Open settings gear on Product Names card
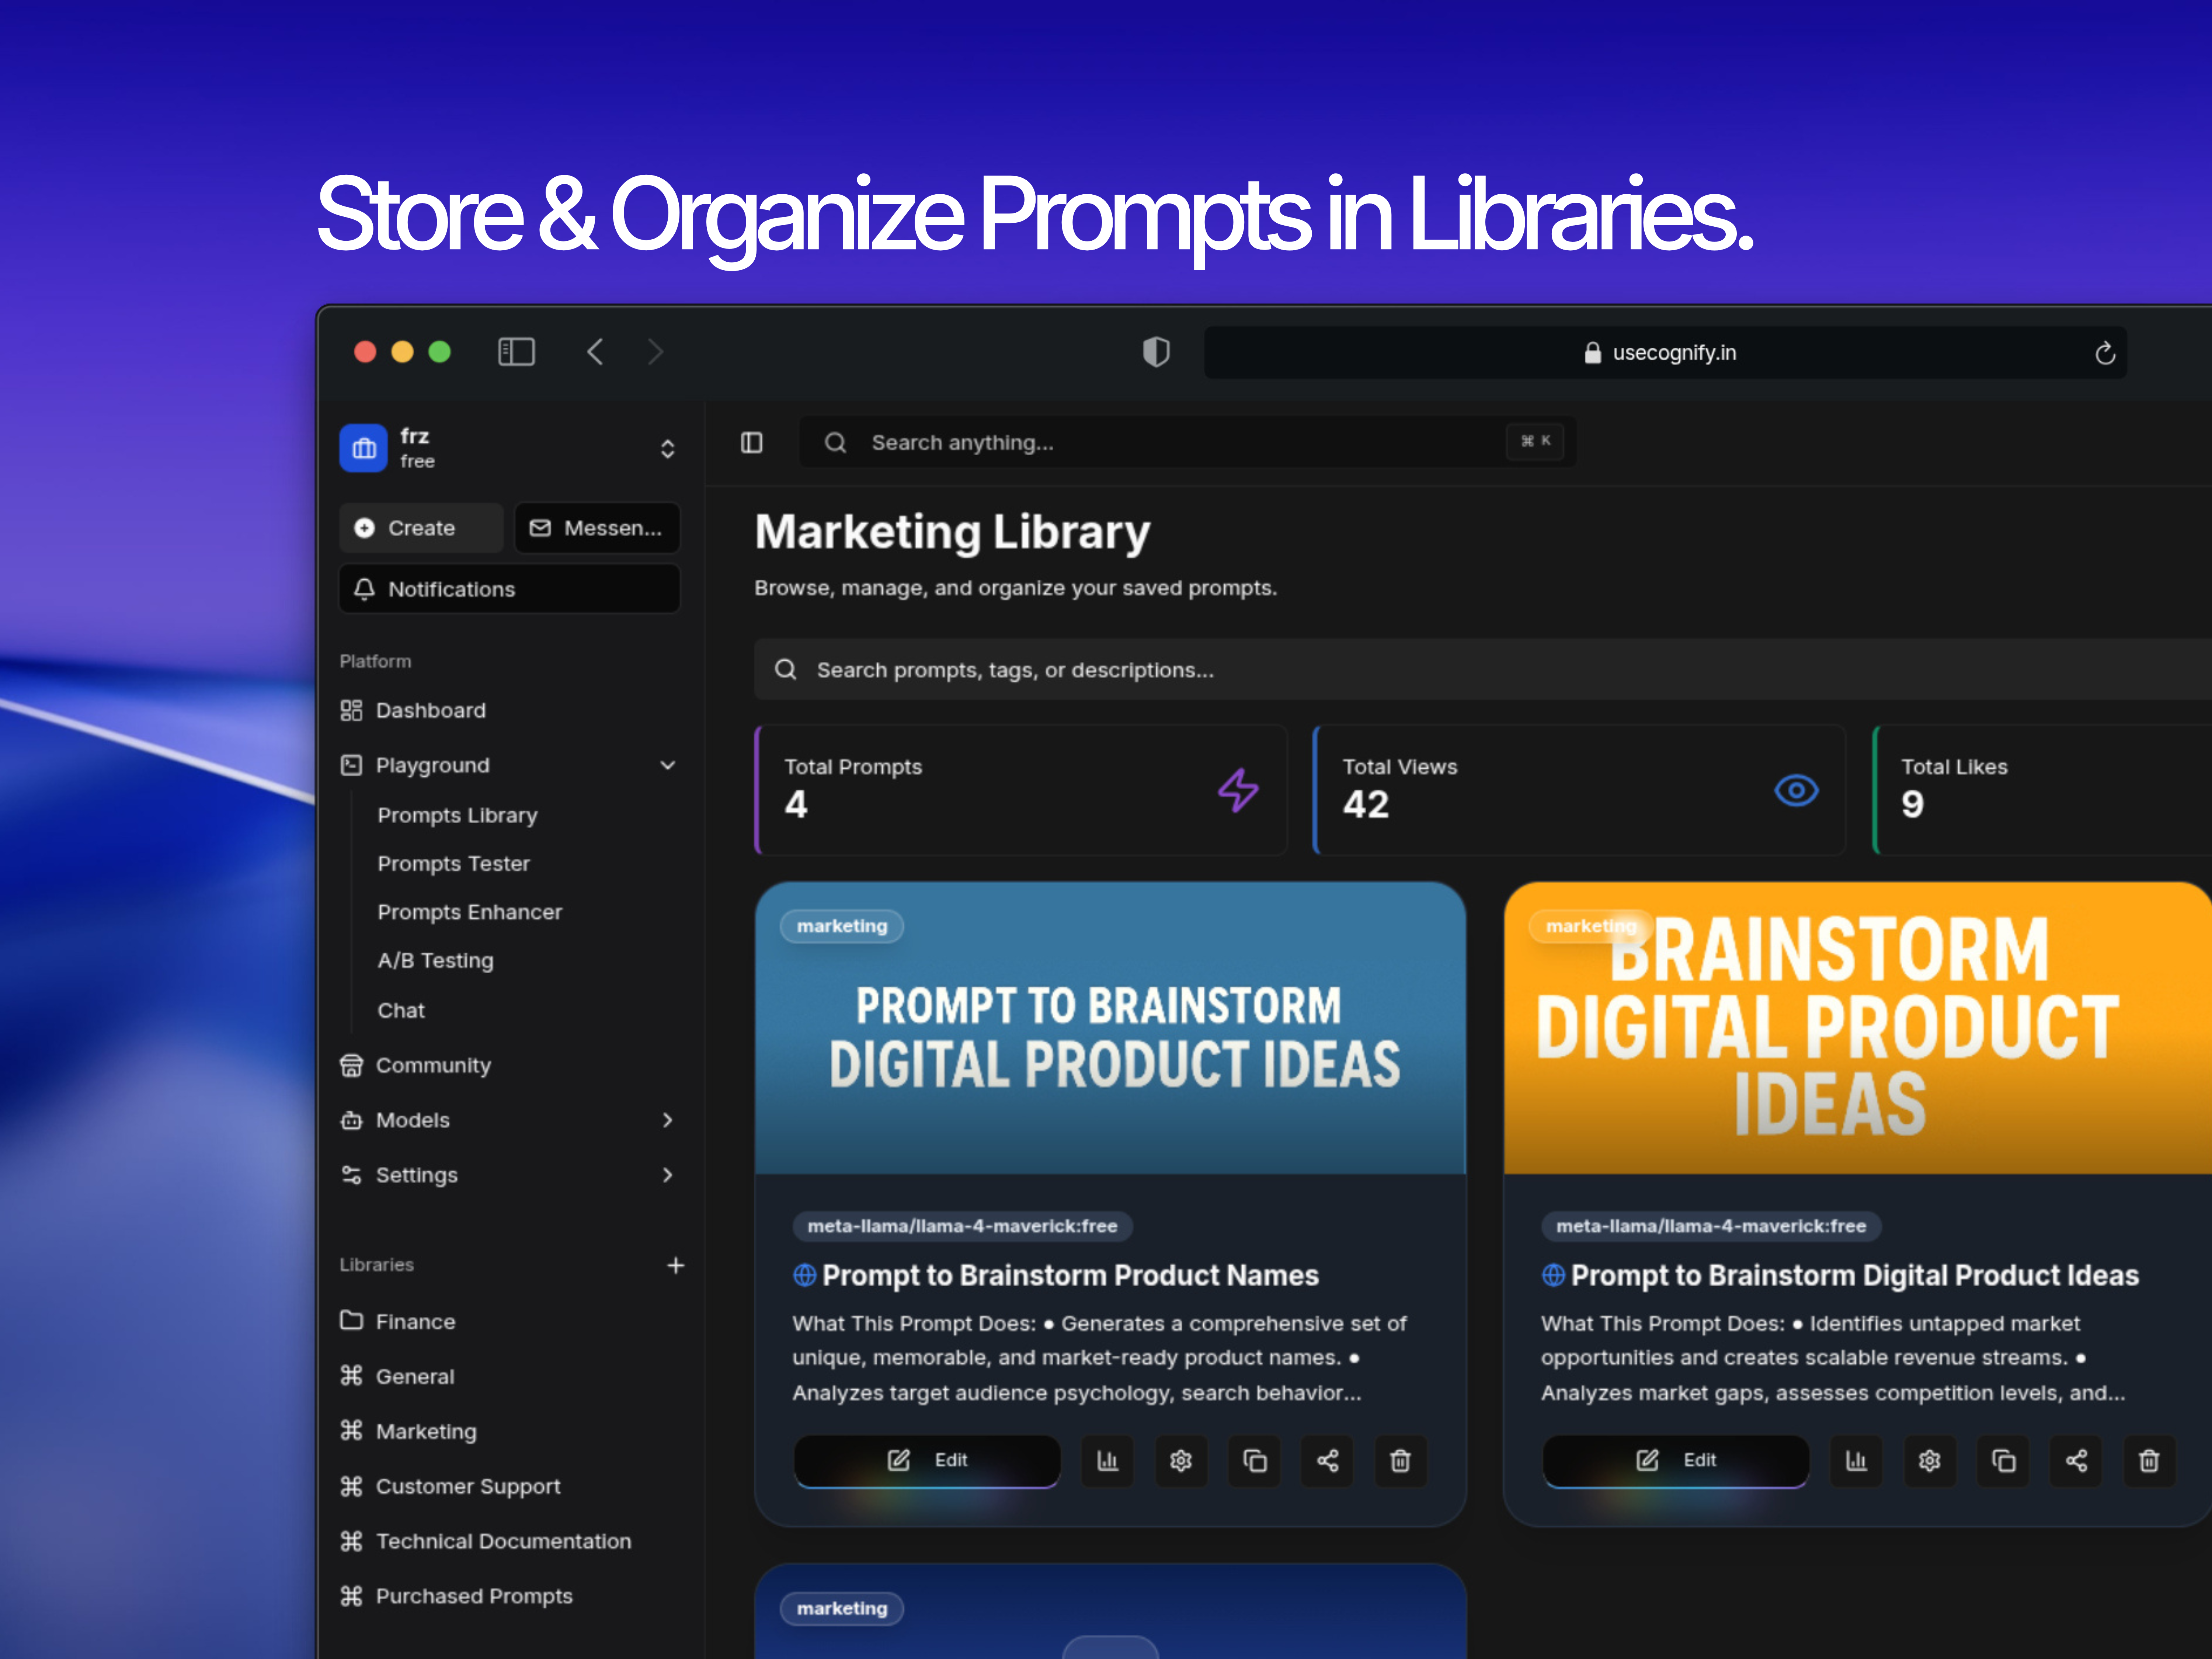Image resolution: width=2212 pixels, height=1659 pixels. (x=1181, y=1461)
